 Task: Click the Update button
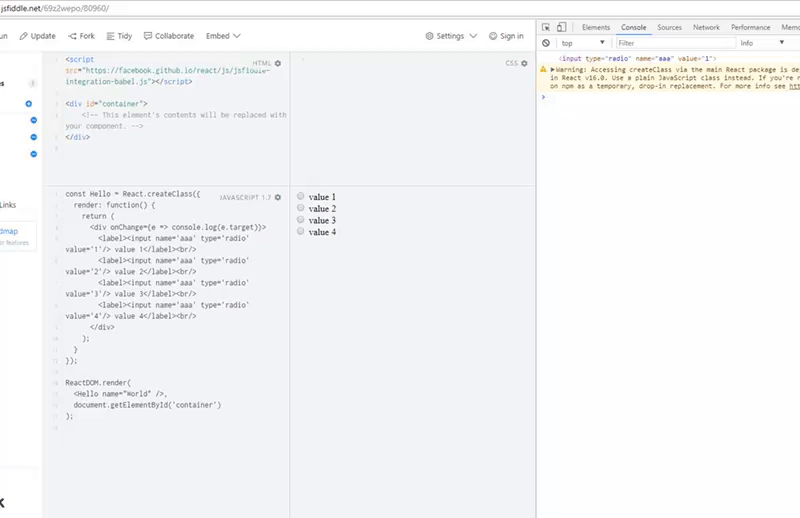pos(38,36)
